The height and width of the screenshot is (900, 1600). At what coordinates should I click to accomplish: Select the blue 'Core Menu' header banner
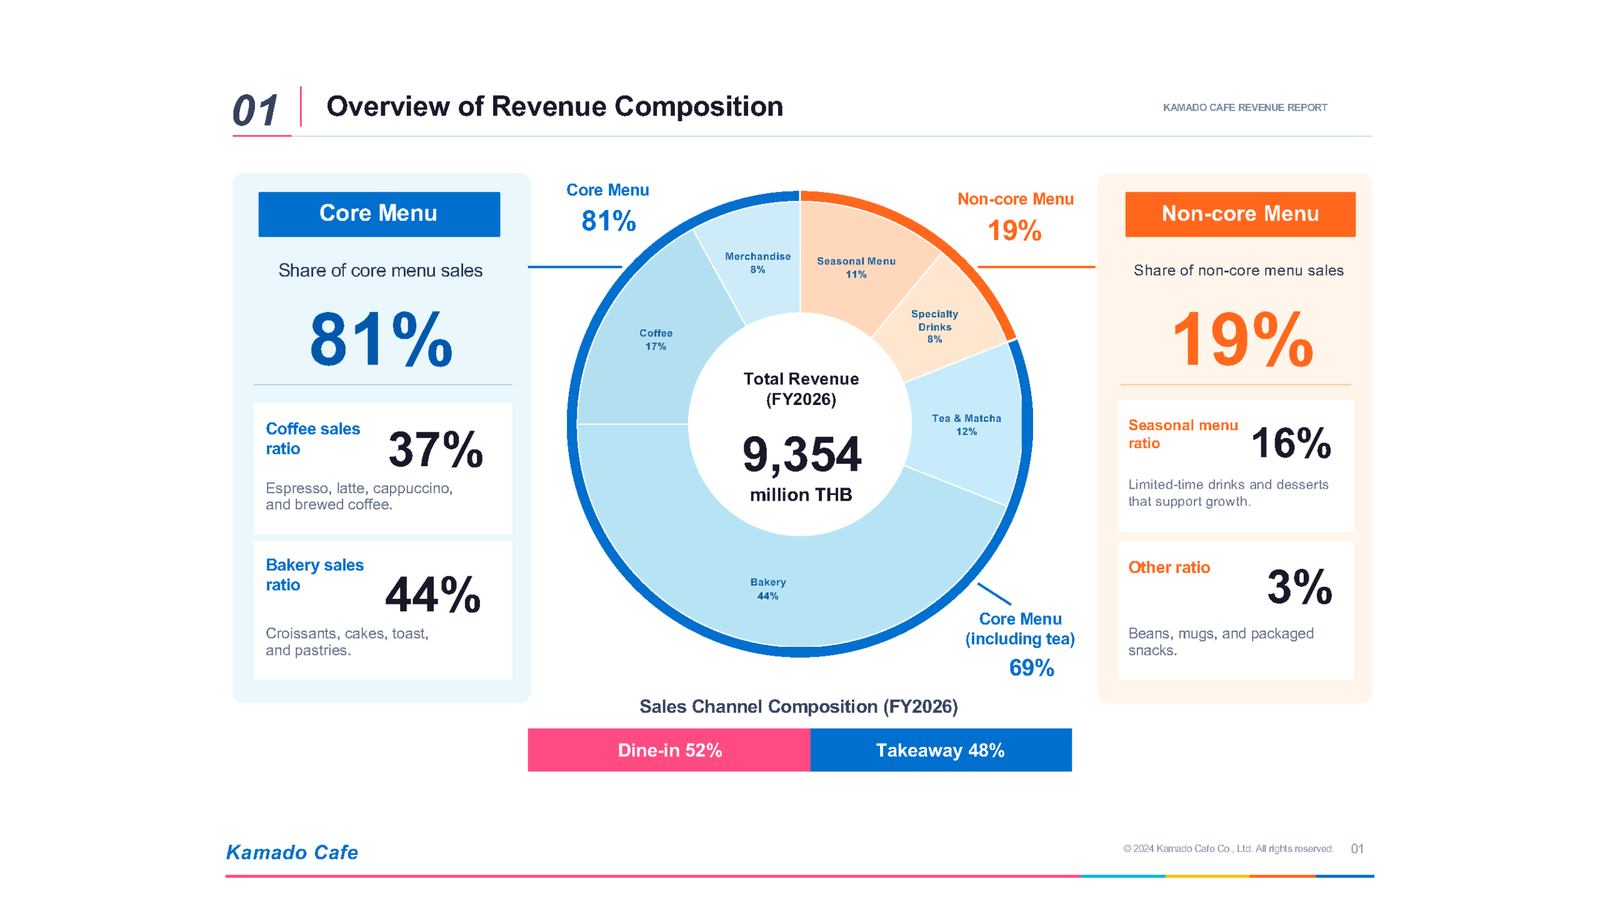379,214
